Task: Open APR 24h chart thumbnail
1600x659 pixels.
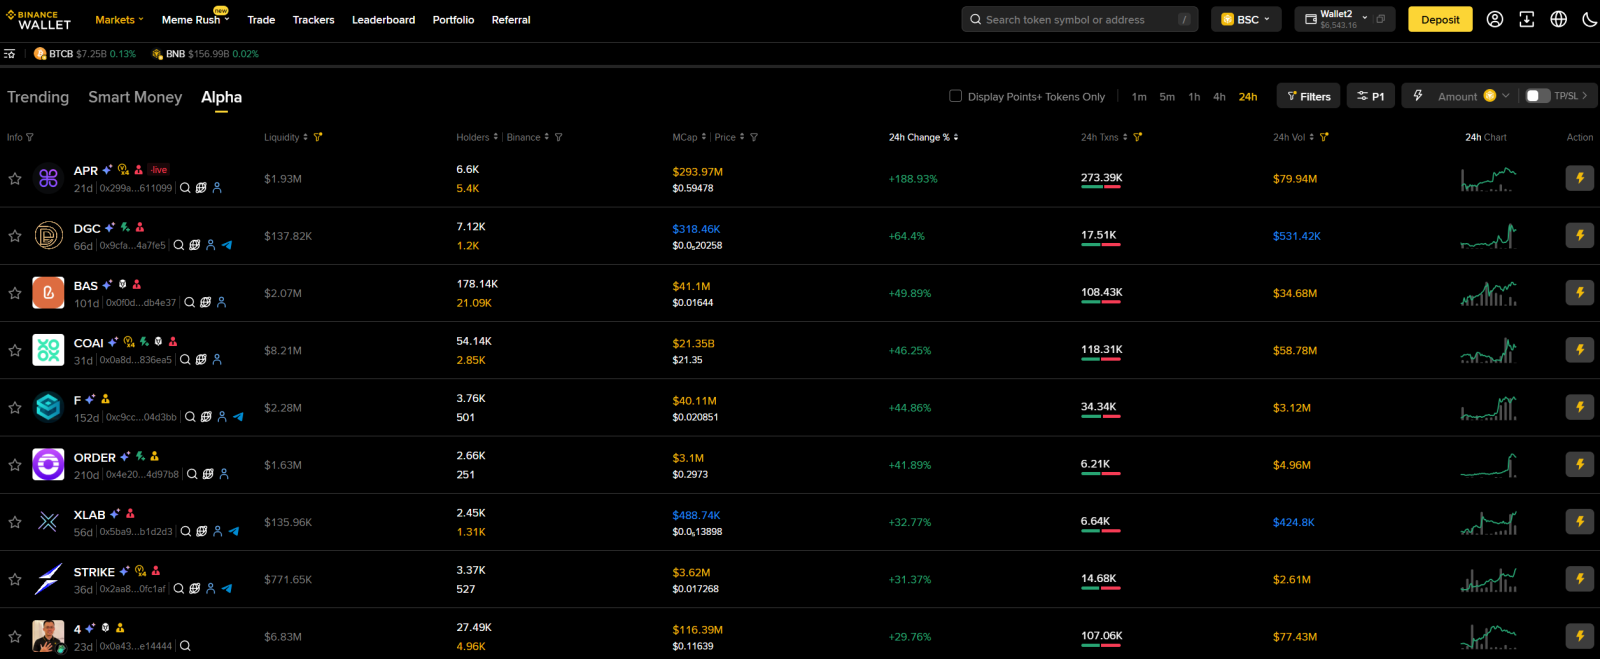Action: click(x=1488, y=179)
